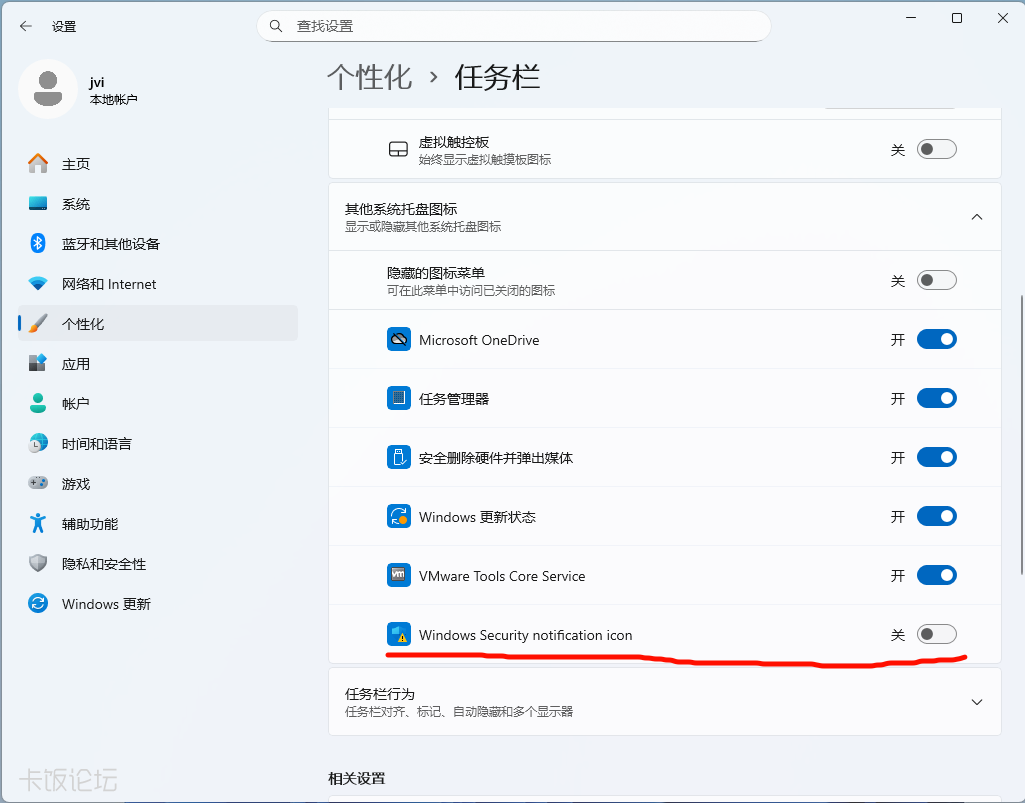Viewport: 1025px width, 803px height.
Task: Click the 安全删除硬件并弹出媒体 USB icon
Action: [399, 458]
